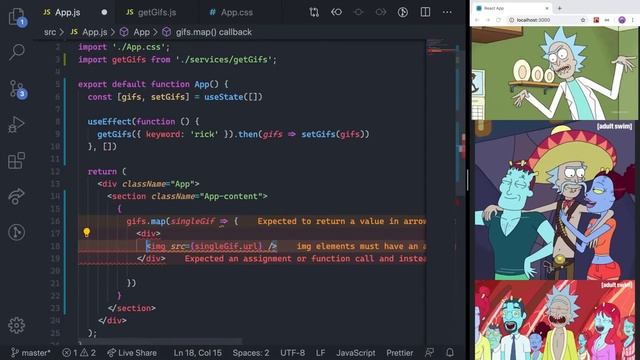
Task: Open the Manage gear menu
Action: 17,325
